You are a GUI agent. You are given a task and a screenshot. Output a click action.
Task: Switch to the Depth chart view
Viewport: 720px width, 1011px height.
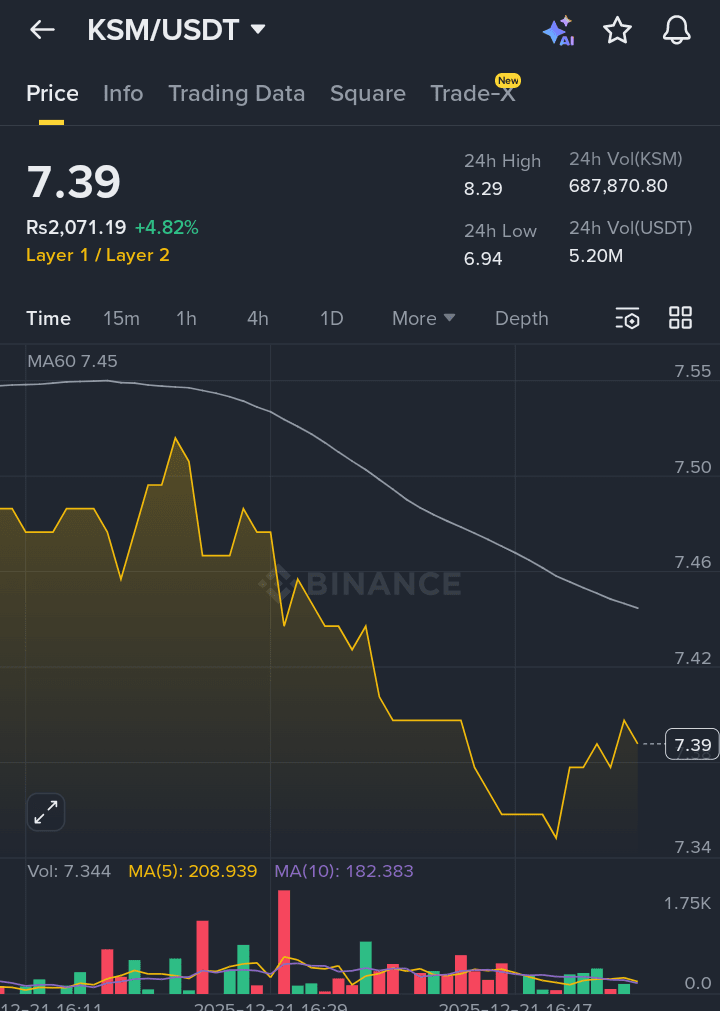521,319
